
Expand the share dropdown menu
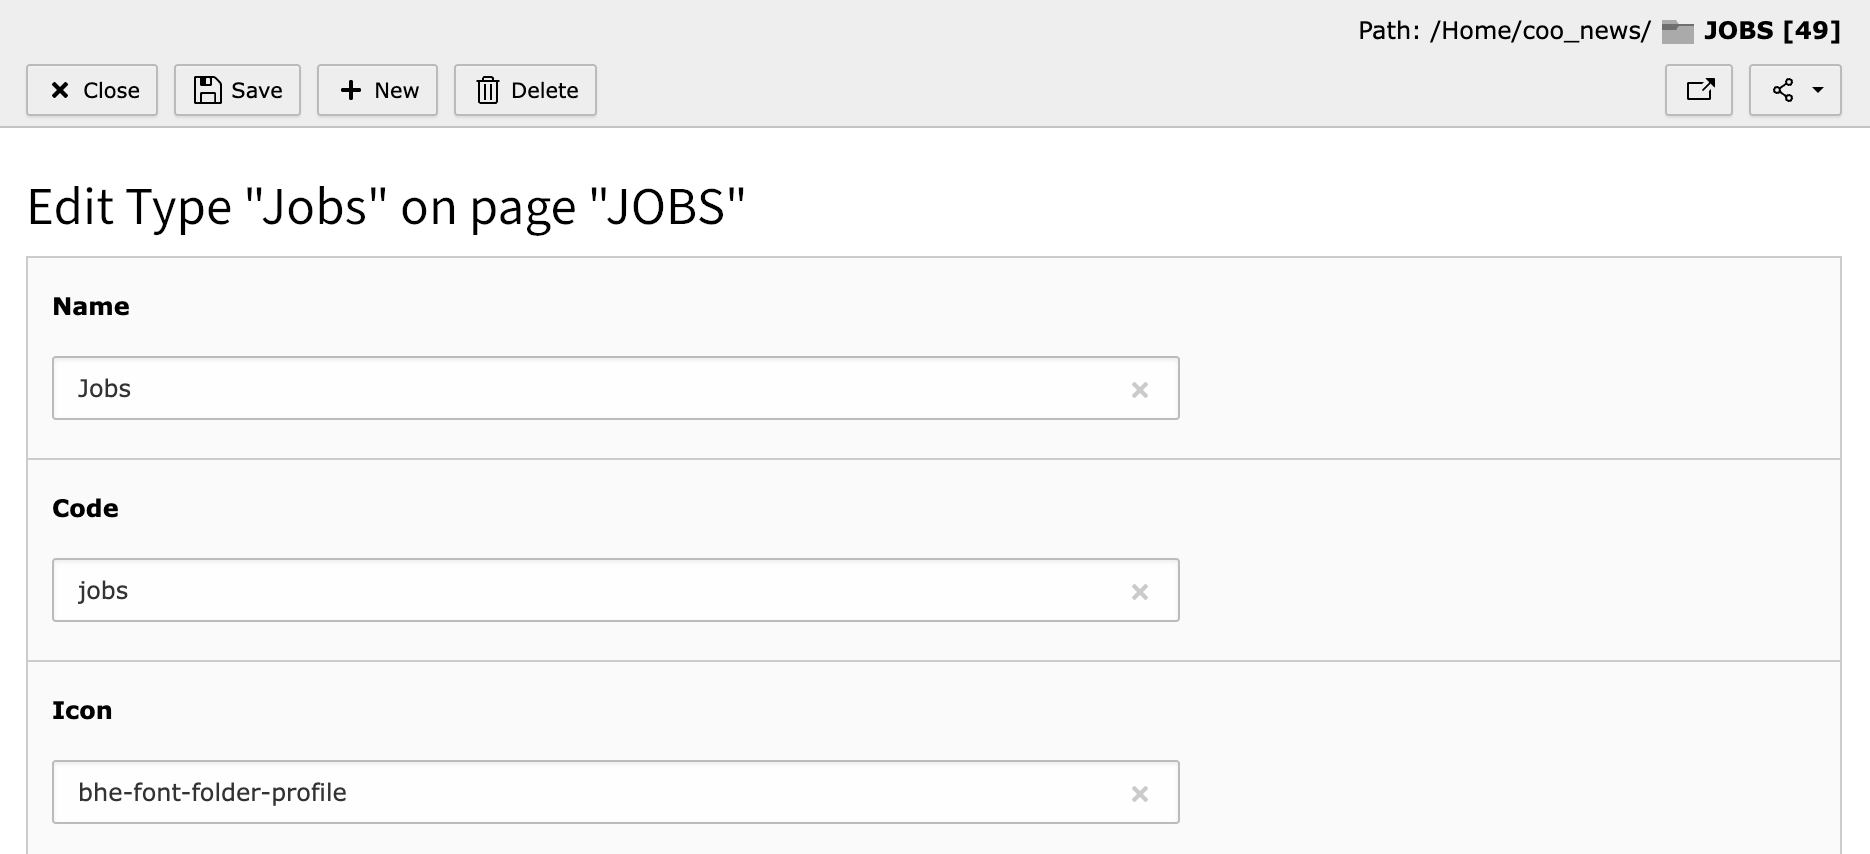click(x=1794, y=90)
